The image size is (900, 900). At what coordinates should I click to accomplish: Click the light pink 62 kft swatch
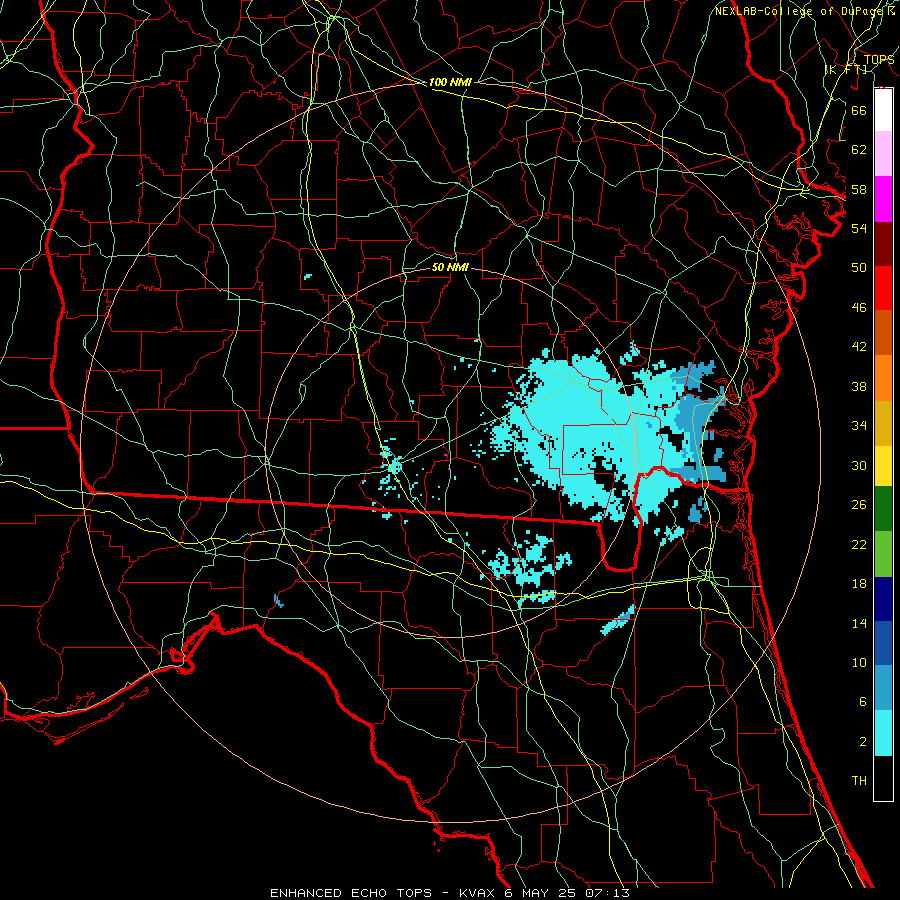pyautogui.click(x=883, y=154)
